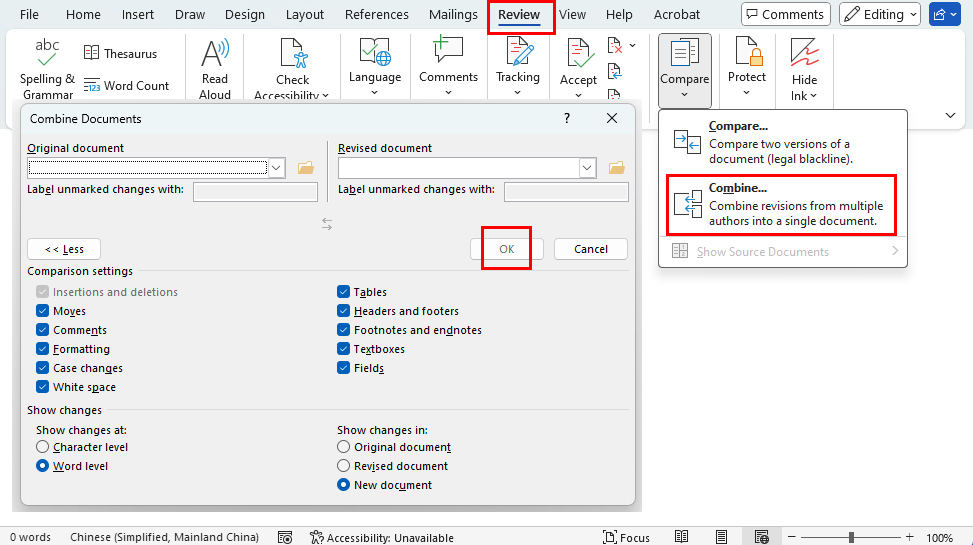Uncheck the Headers and footers checkbox
This screenshot has width=973, height=545.
tap(344, 311)
